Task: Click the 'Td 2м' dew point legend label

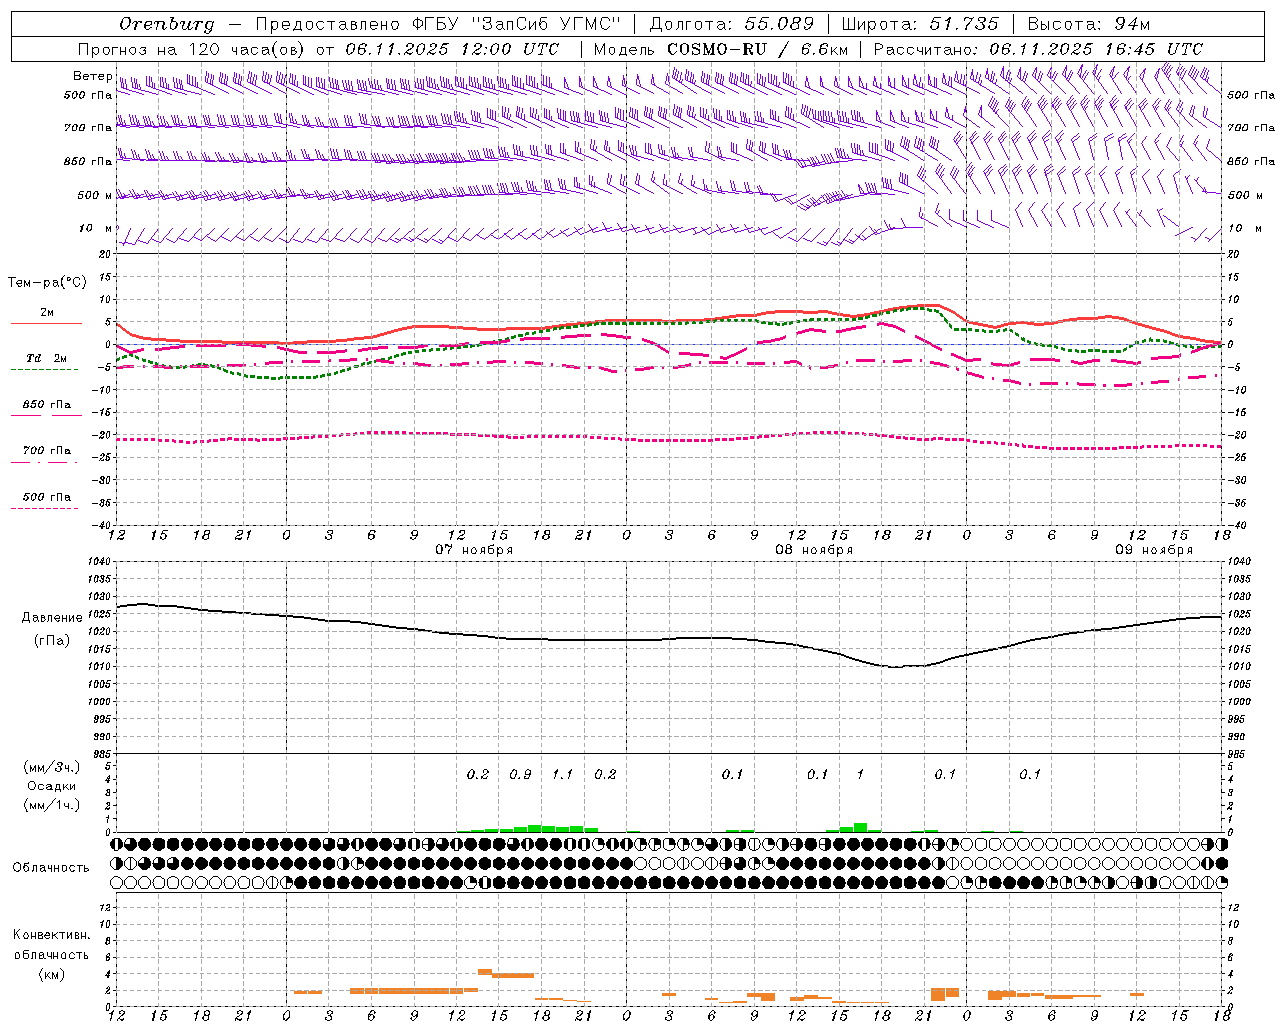Action: click(x=47, y=358)
